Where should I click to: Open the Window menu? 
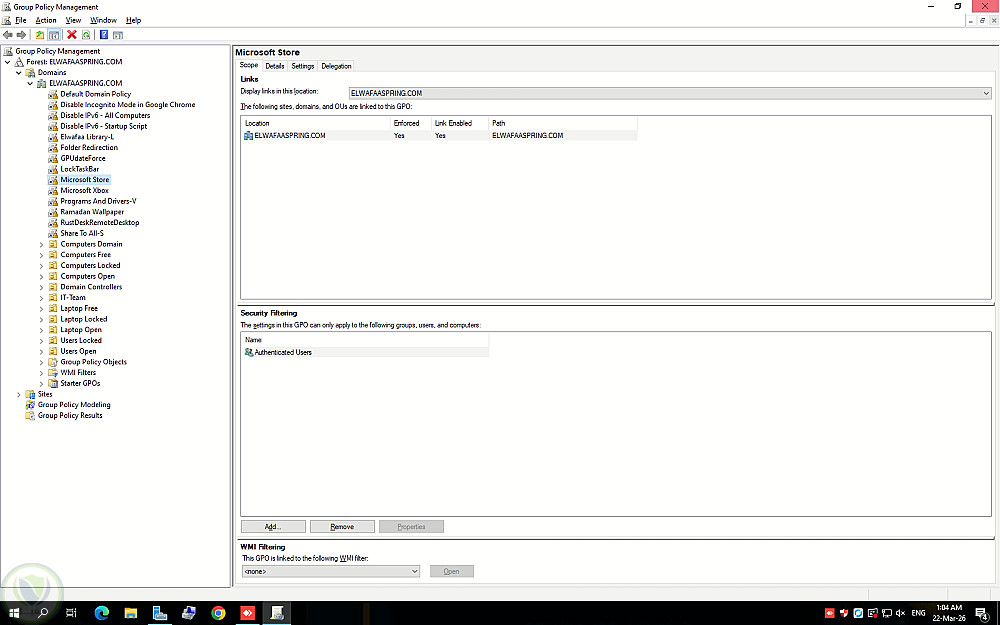tap(103, 20)
